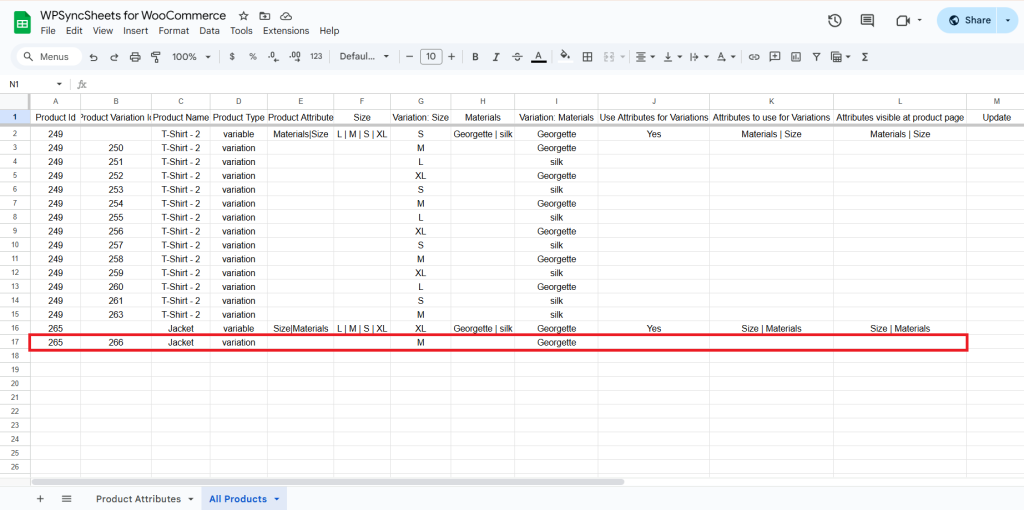1024x510 pixels.
Task: Open the Extensions menu
Action: pyautogui.click(x=286, y=31)
